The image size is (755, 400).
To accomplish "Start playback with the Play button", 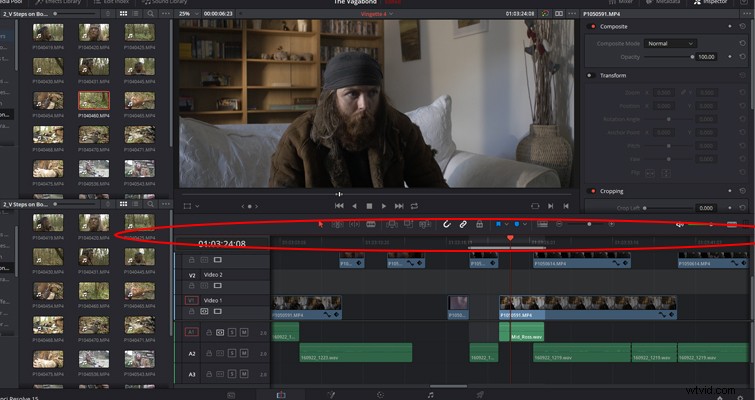I will coord(384,206).
